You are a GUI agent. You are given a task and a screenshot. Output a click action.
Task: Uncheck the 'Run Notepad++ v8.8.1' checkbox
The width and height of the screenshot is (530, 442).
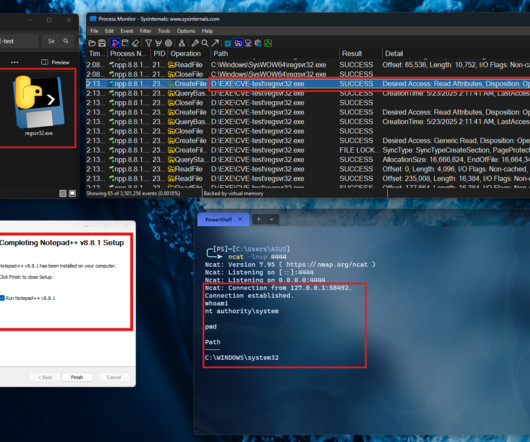[2, 298]
